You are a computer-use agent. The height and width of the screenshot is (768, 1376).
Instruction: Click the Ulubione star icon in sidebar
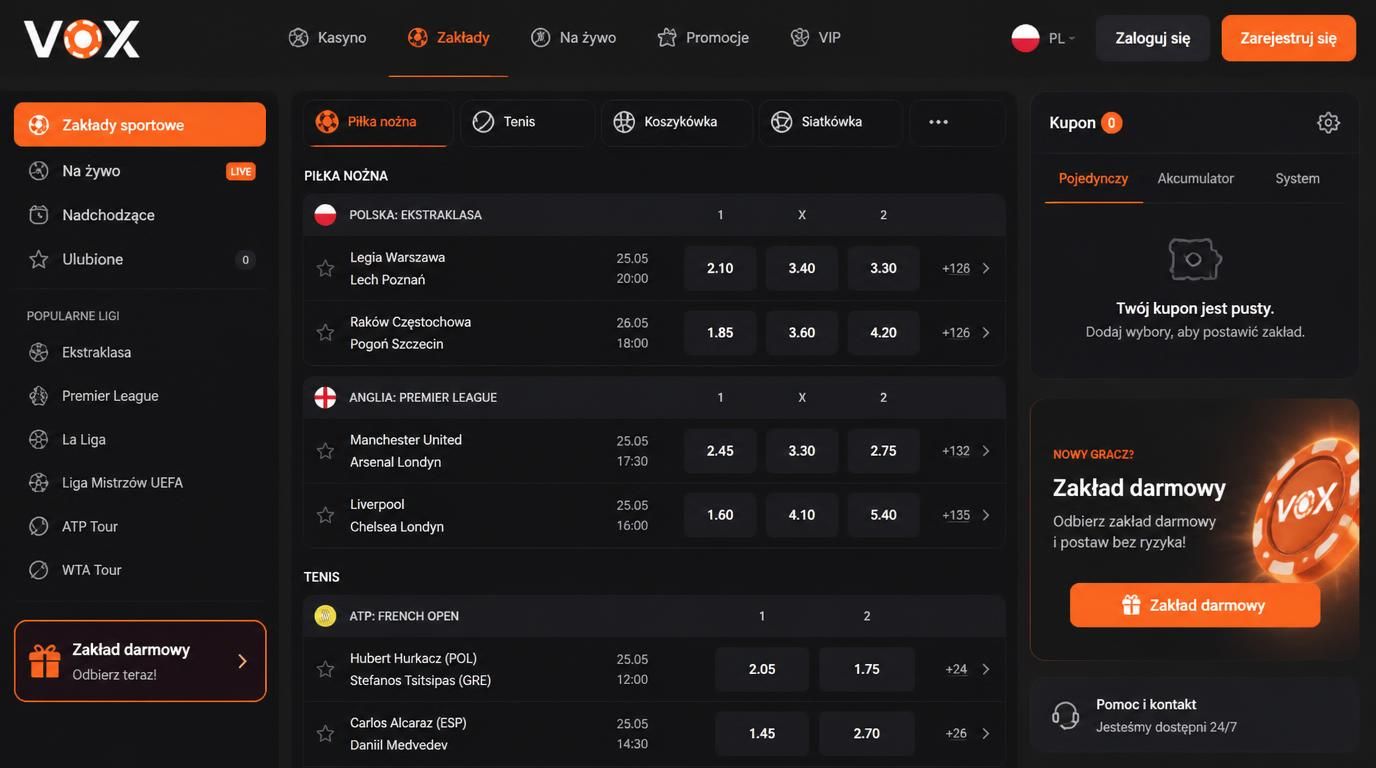39,259
